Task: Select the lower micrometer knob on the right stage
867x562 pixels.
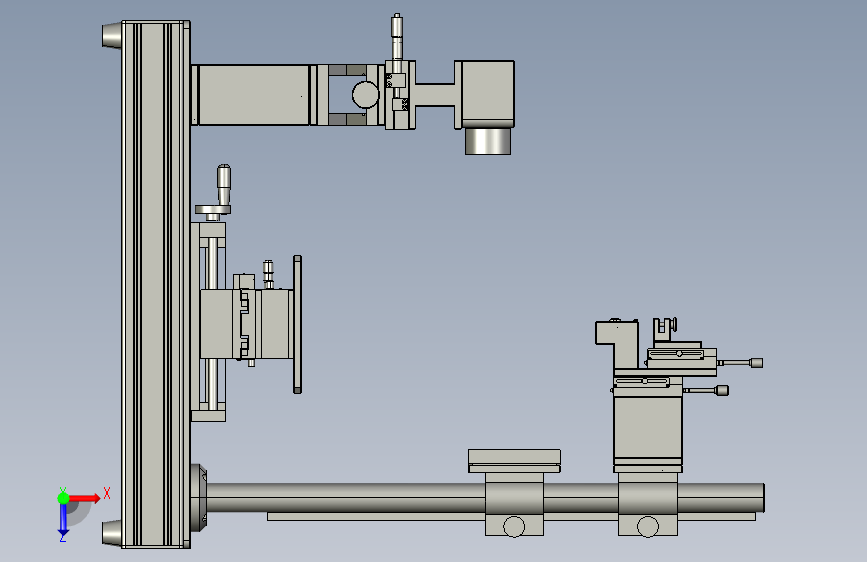Action: point(722,391)
